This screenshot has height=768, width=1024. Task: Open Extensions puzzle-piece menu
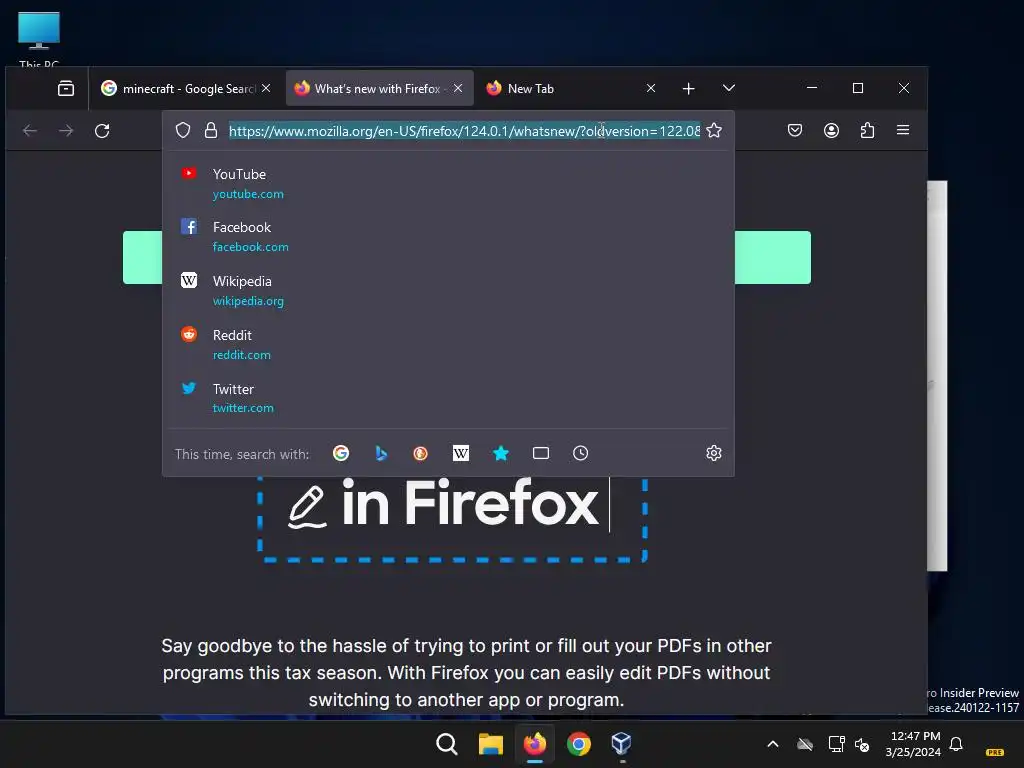click(x=867, y=130)
